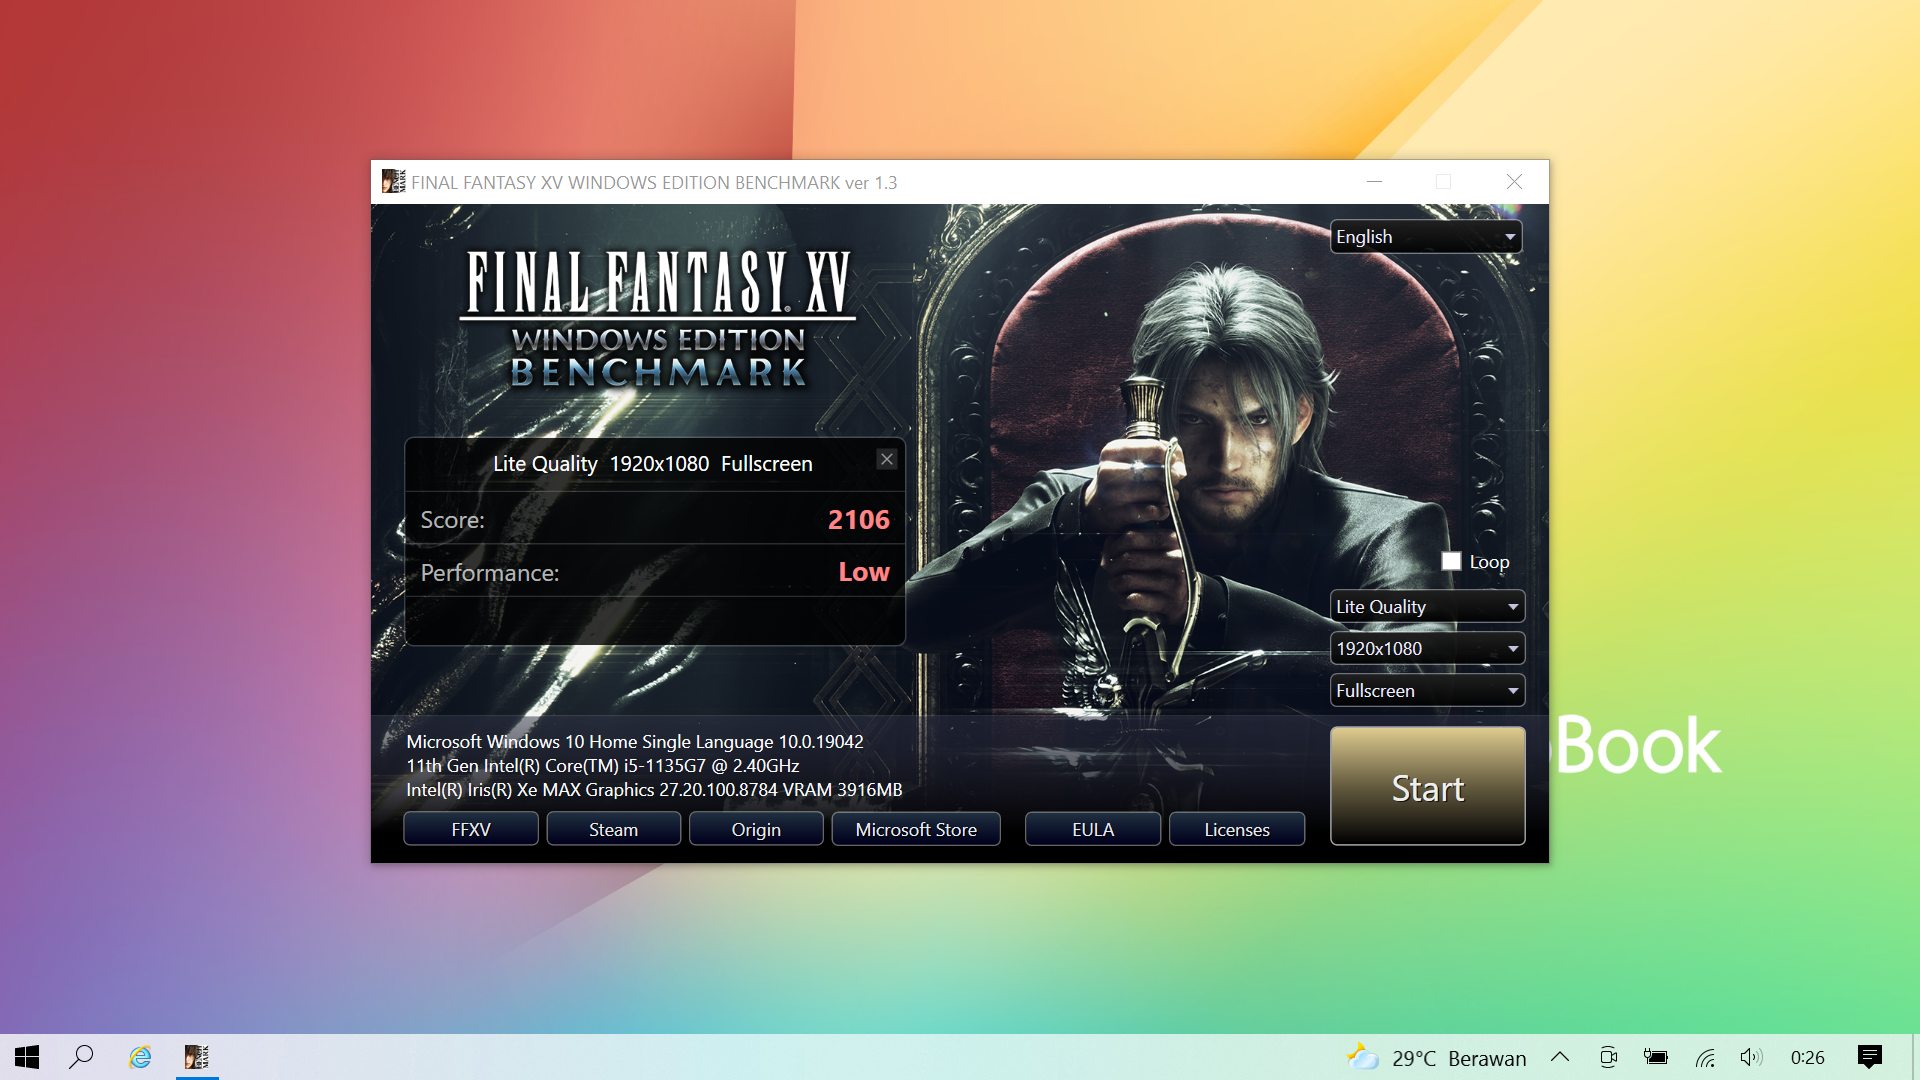Open Windows search magnifier icon
Viewport: 1920px width, 1080px height.
tap(81, 1057)
